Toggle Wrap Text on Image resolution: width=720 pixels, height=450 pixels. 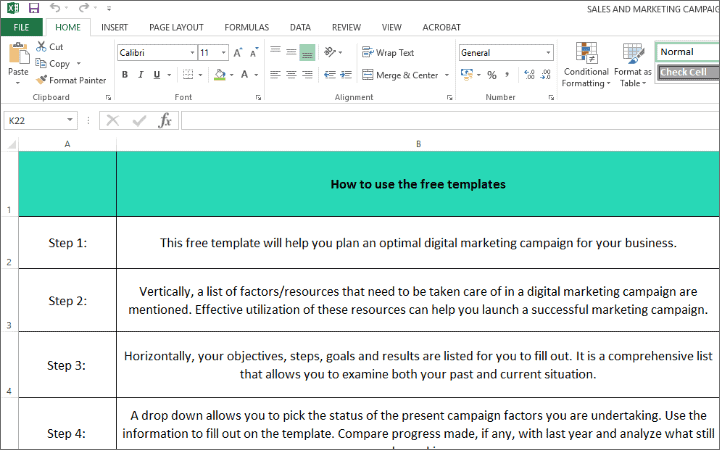click(x=388, y=52)
